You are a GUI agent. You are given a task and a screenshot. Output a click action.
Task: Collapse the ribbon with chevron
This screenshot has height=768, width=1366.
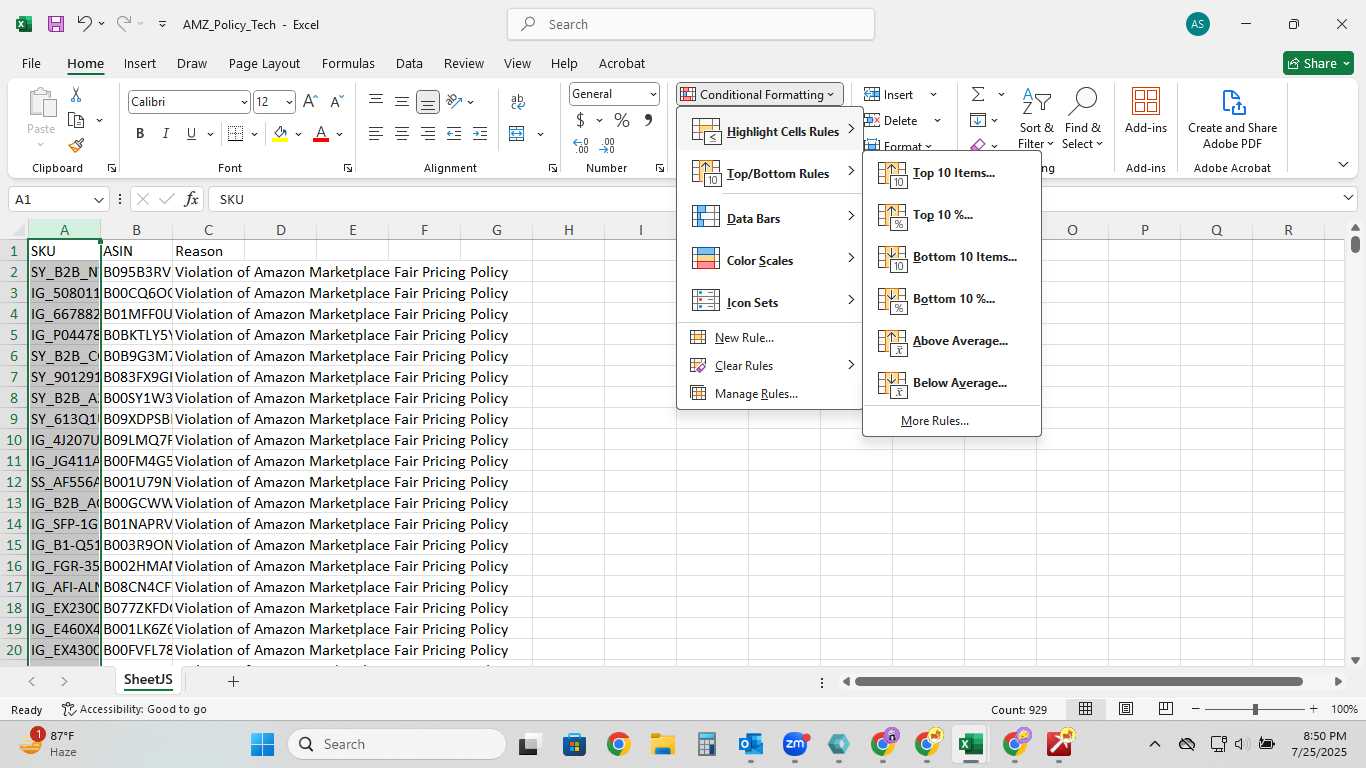pos(1343,165)
